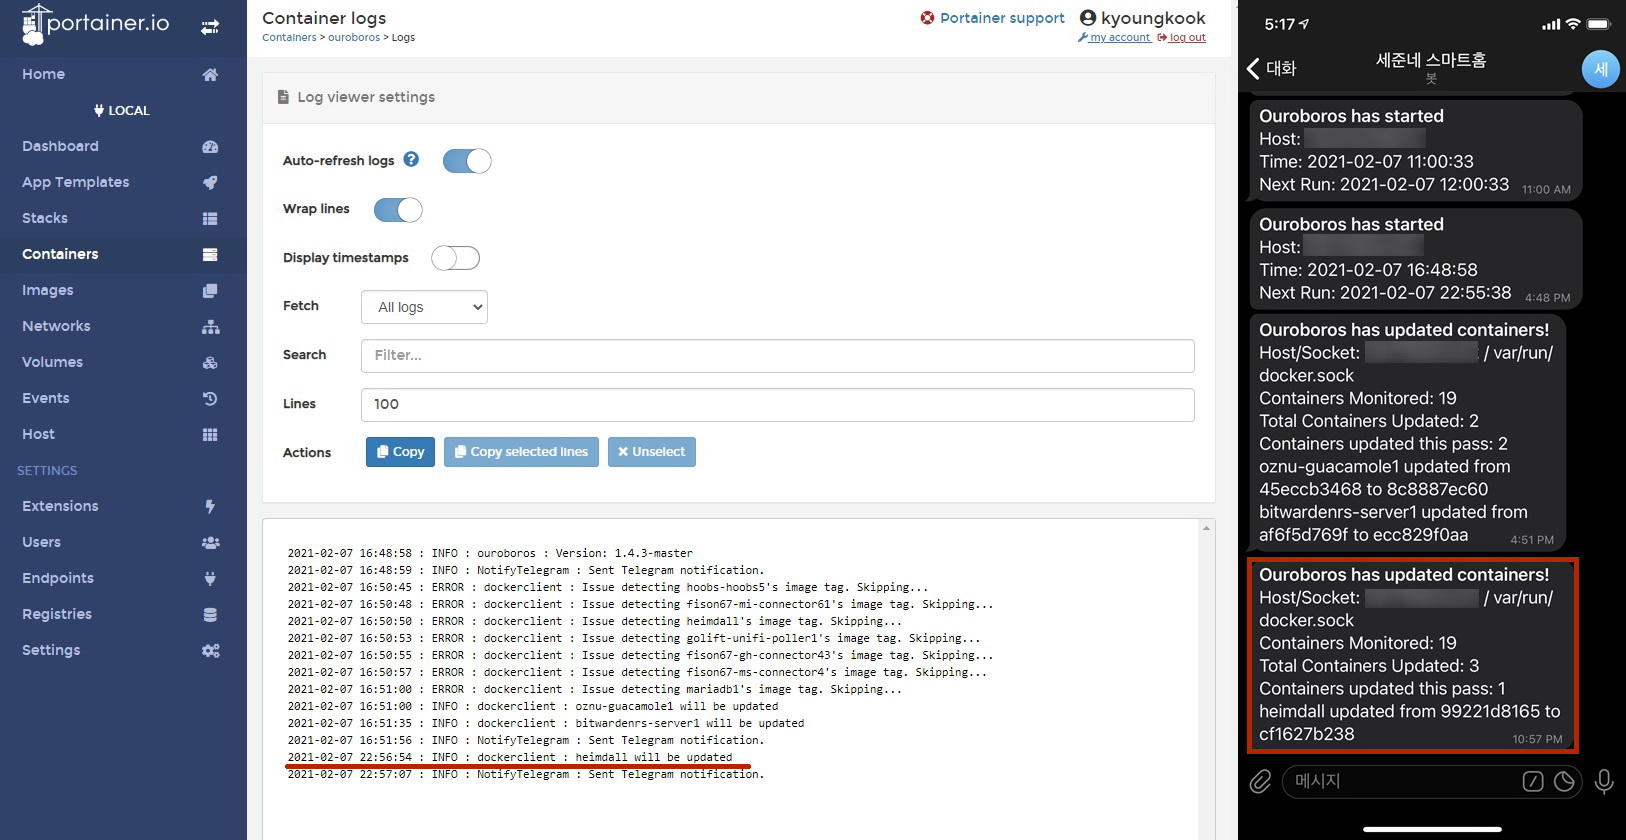The height and width of the screenshot is (840, 1626).
Task: Tap the chat title in Telegram header
Action: tap(1431, 61)
